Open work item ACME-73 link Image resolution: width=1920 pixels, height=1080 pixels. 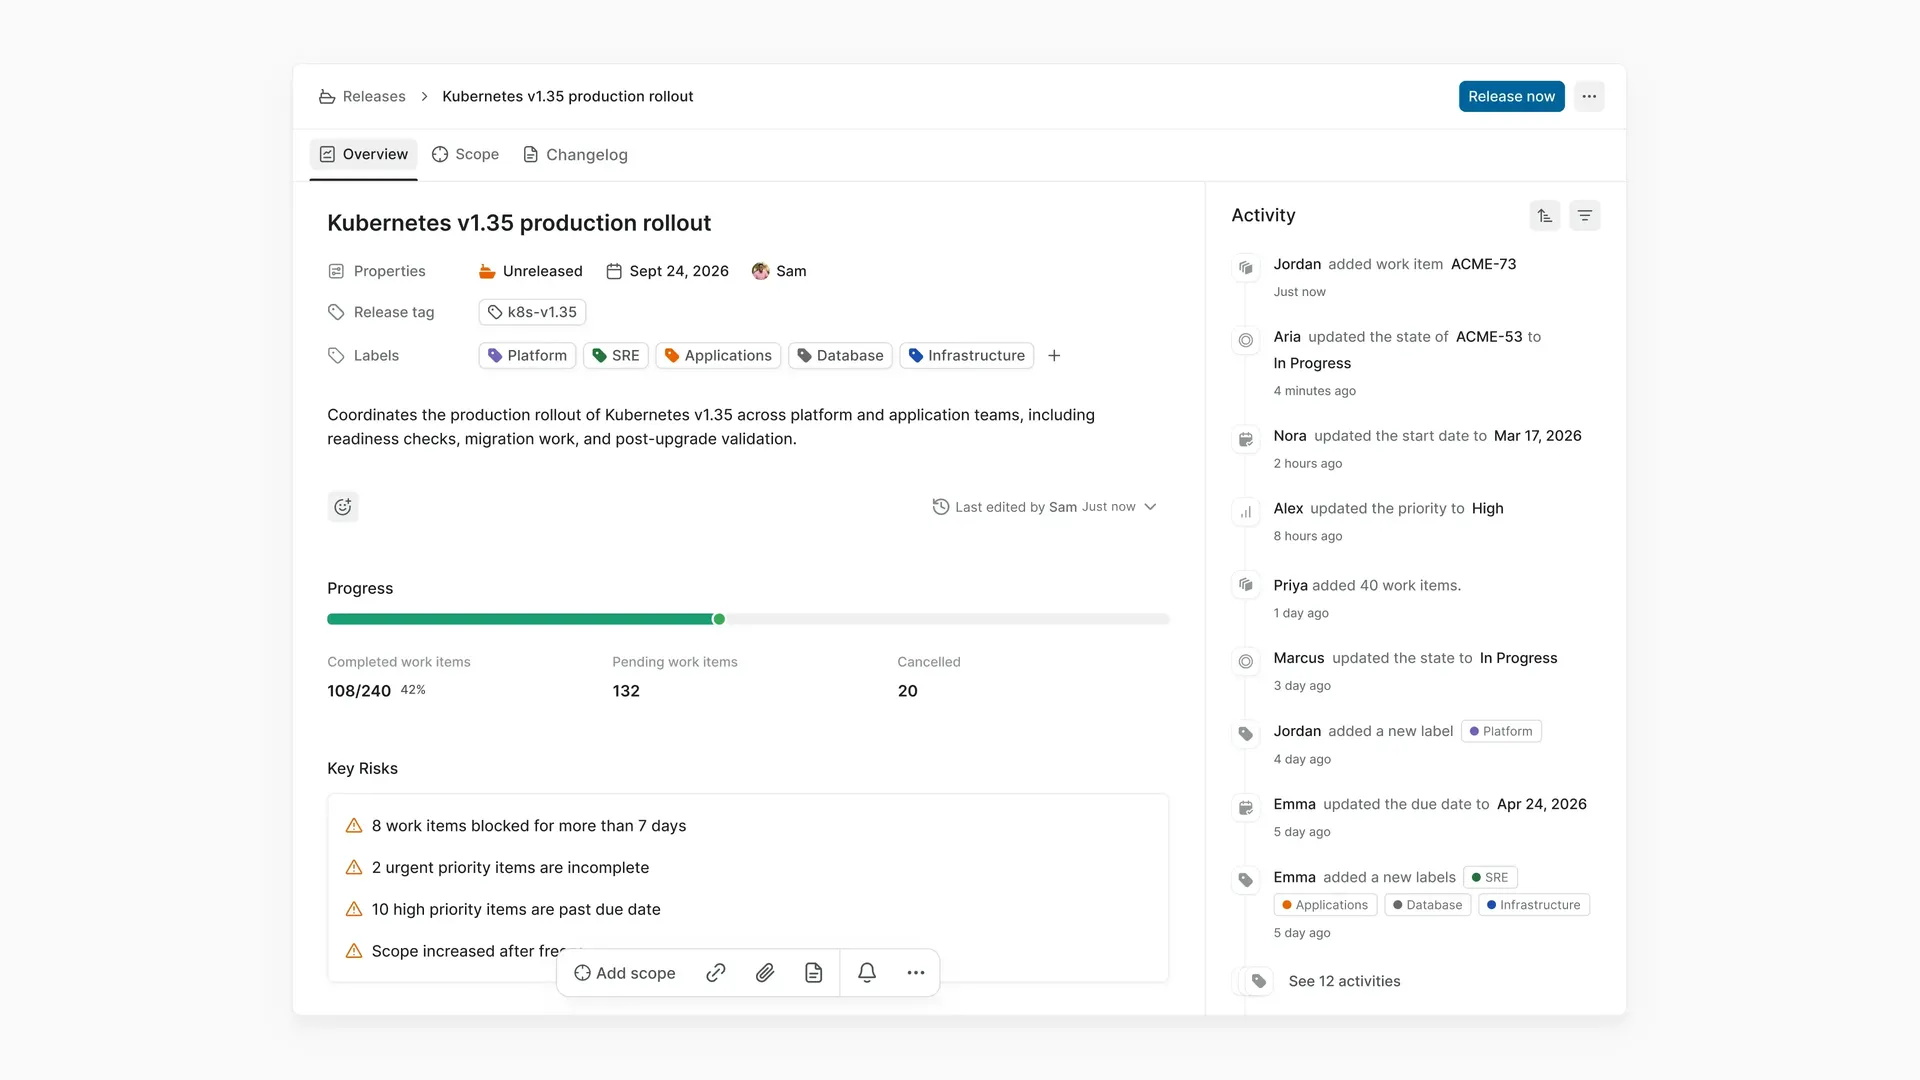1483,264
